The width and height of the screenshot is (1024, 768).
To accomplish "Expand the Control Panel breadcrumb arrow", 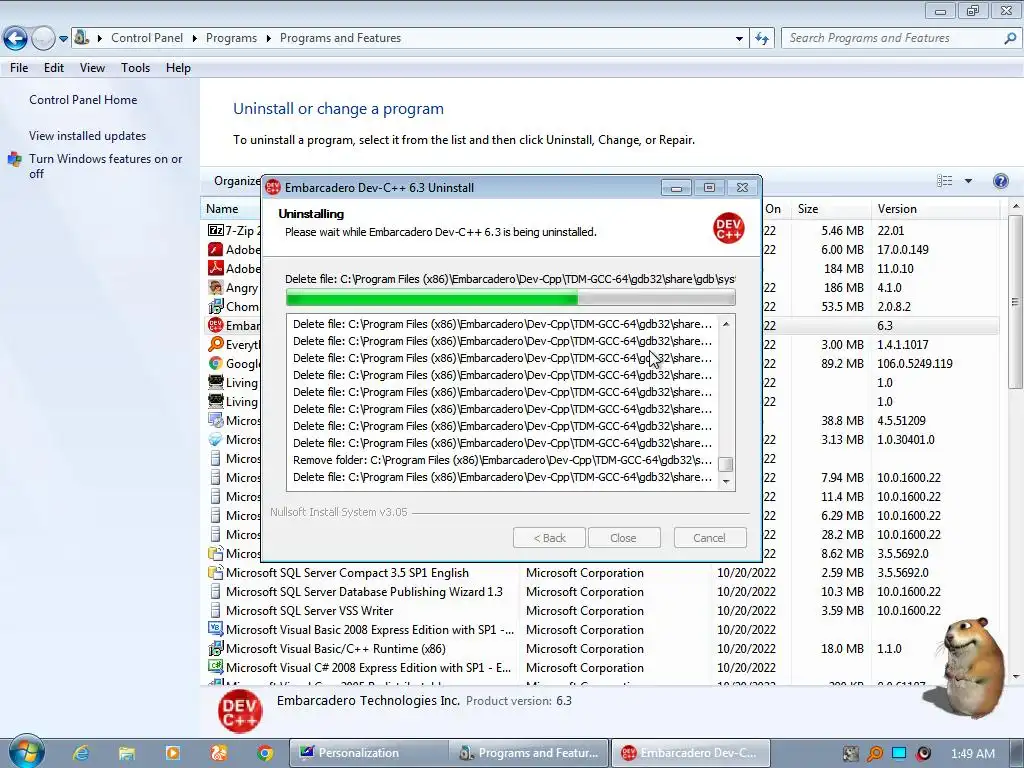I will point(195,39).
